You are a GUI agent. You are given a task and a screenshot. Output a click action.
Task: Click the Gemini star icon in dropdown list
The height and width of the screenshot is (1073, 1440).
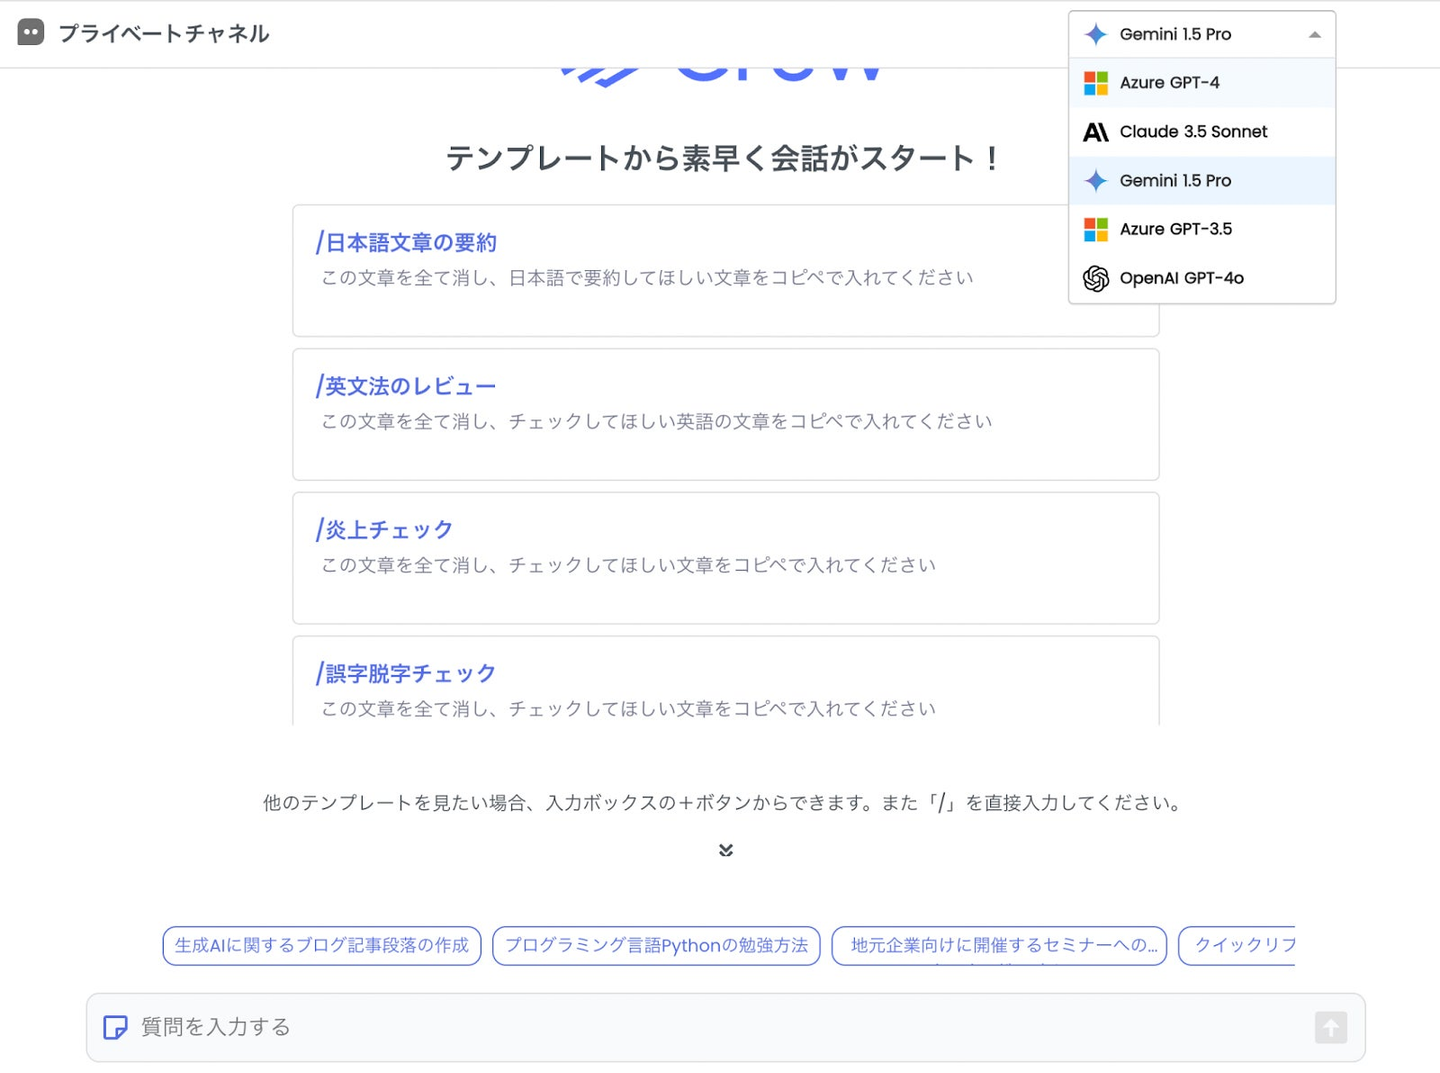[1096, 181]
